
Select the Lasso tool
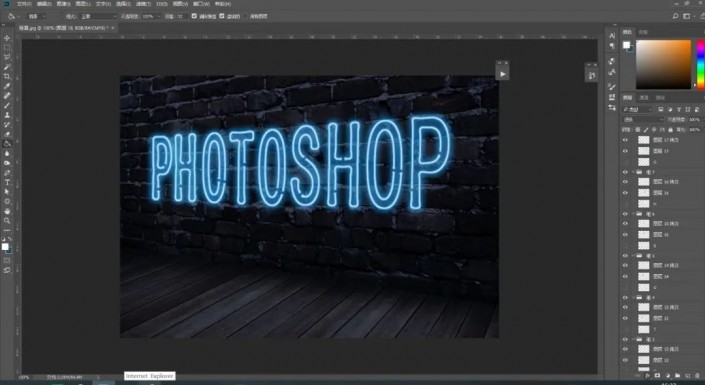tap(7, 57)
